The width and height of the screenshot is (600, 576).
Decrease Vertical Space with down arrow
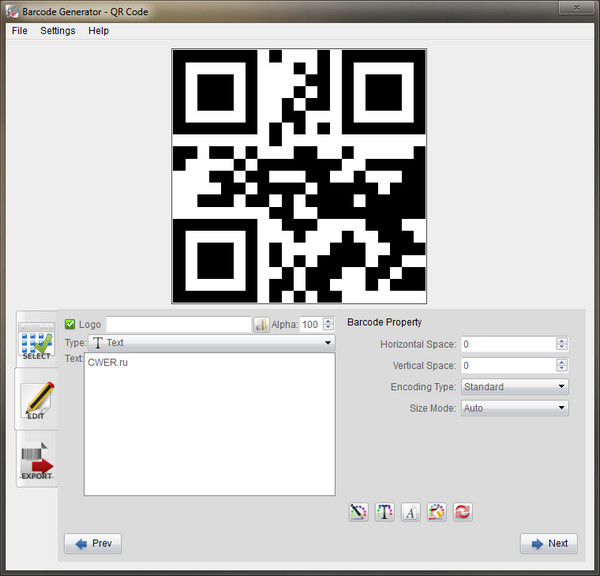(x=562, y=369)
